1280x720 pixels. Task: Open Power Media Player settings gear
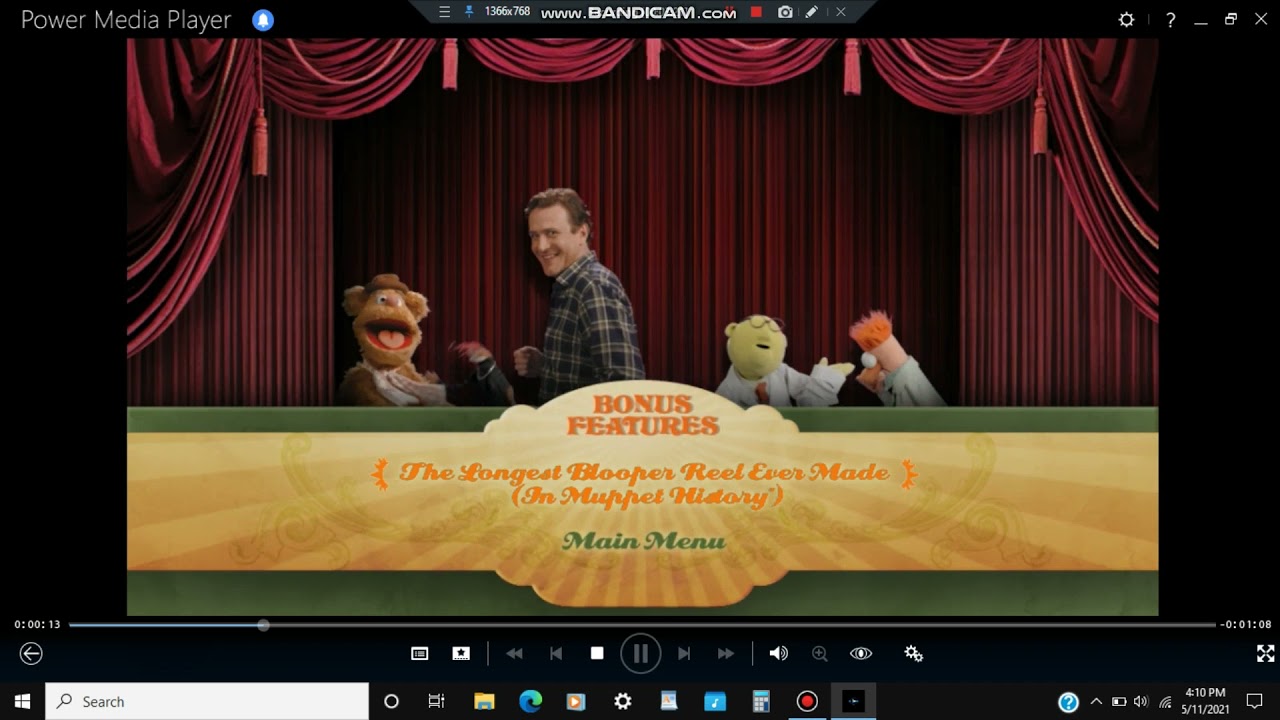pos(1127,20)
